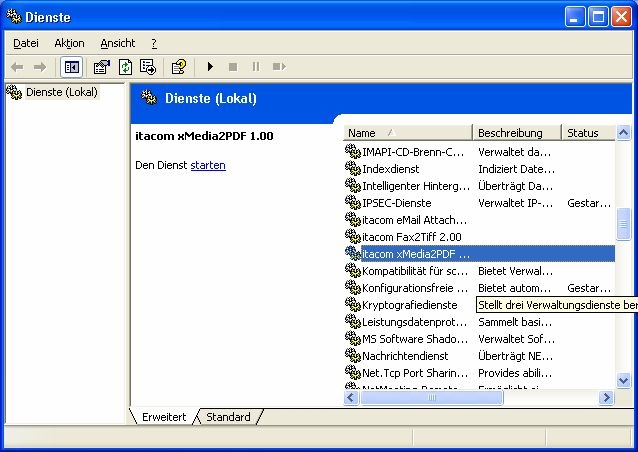Sort by the Beschreibung column header

click(516, 133)
